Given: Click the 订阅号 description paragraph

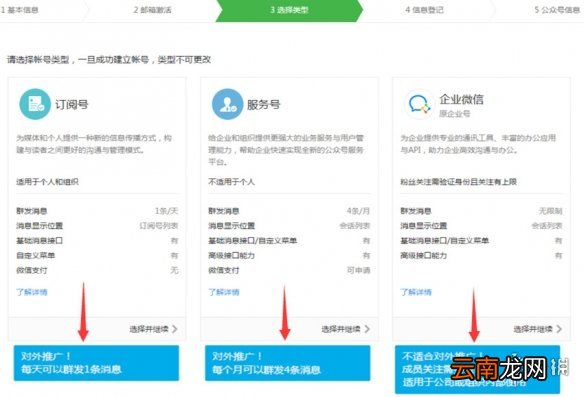Looking at the screenshot, I should 94,144.
